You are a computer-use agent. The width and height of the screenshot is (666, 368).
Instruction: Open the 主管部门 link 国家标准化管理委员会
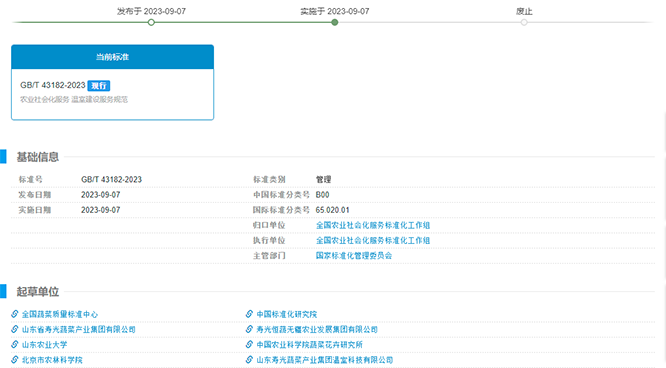click(x=354, y=256)
